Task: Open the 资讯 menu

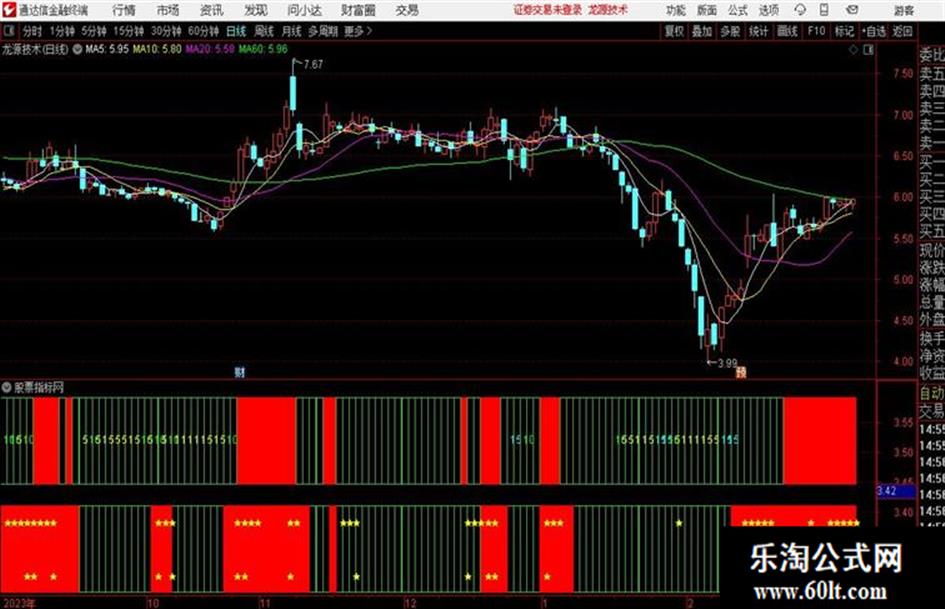Action: [x=212, y=10]
